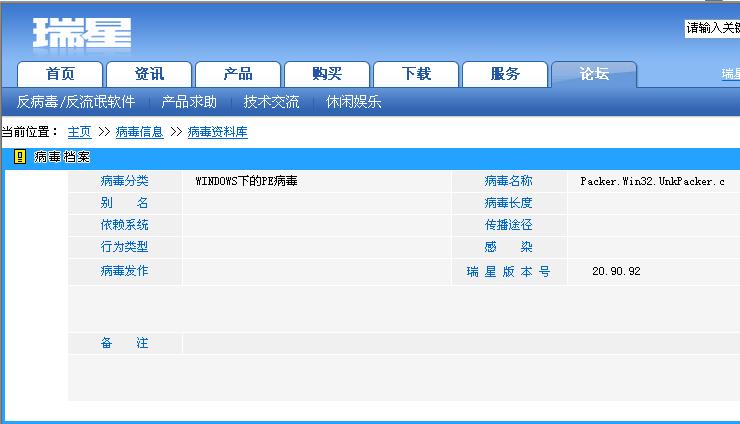Click the Rising (瑞星) logo

pyautogui.click(x=82, y=33)
